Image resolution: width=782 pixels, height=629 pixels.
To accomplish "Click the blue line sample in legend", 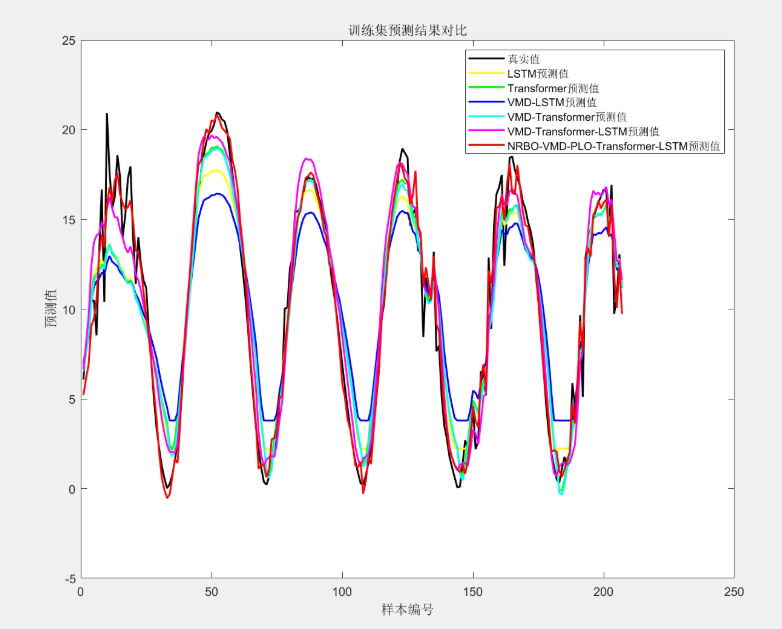I will click(x=486, y=102).
